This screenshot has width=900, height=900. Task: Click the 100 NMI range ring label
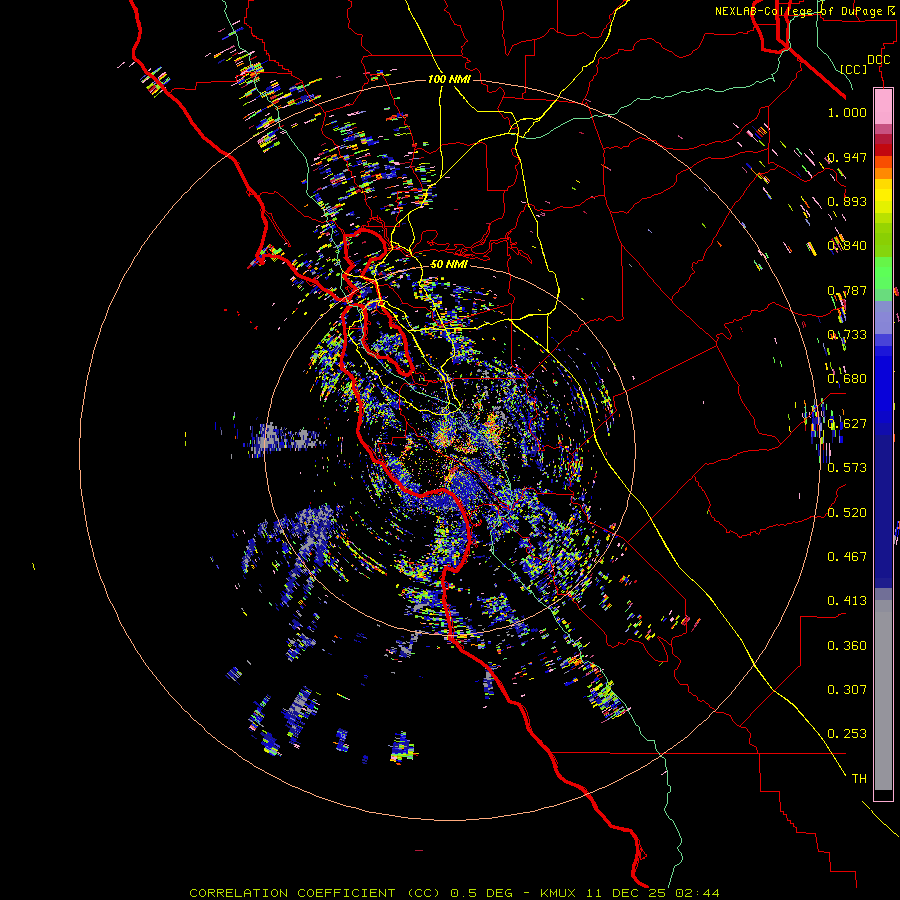click(449, 79)
